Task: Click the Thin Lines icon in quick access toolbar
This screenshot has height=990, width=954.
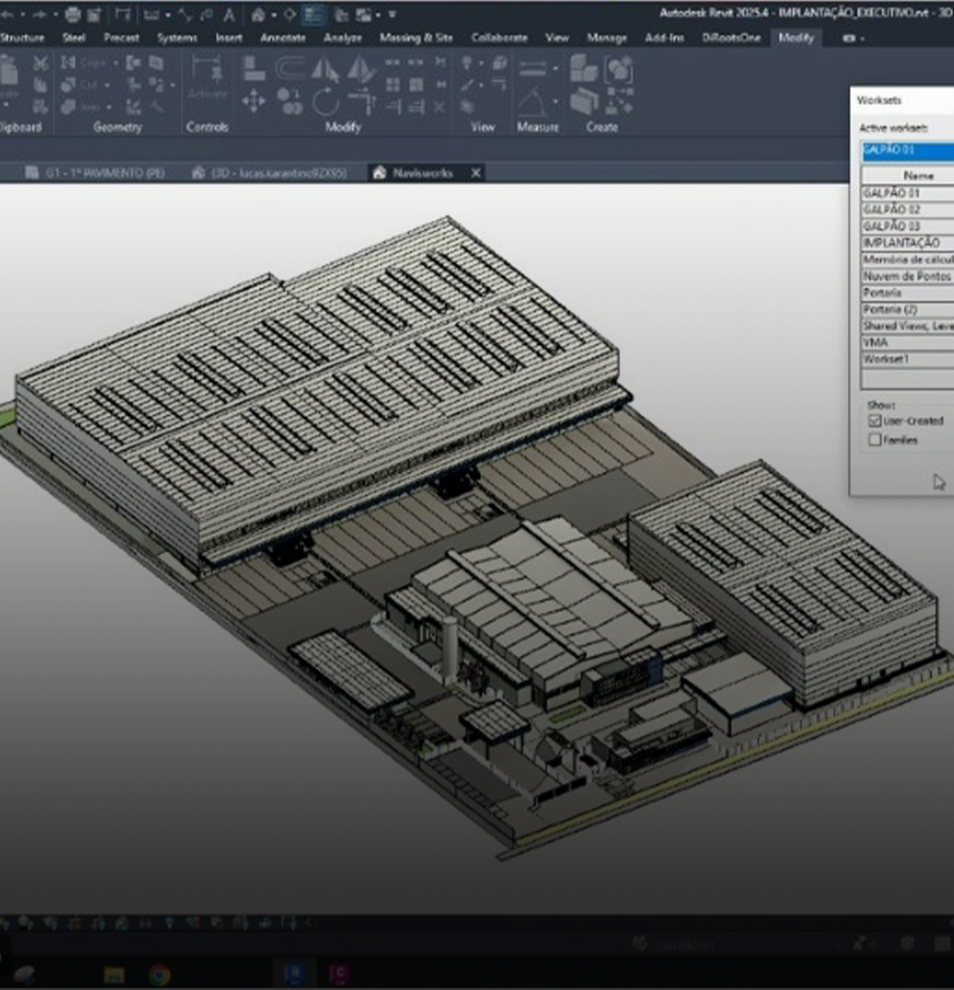Action: point(313,15)
